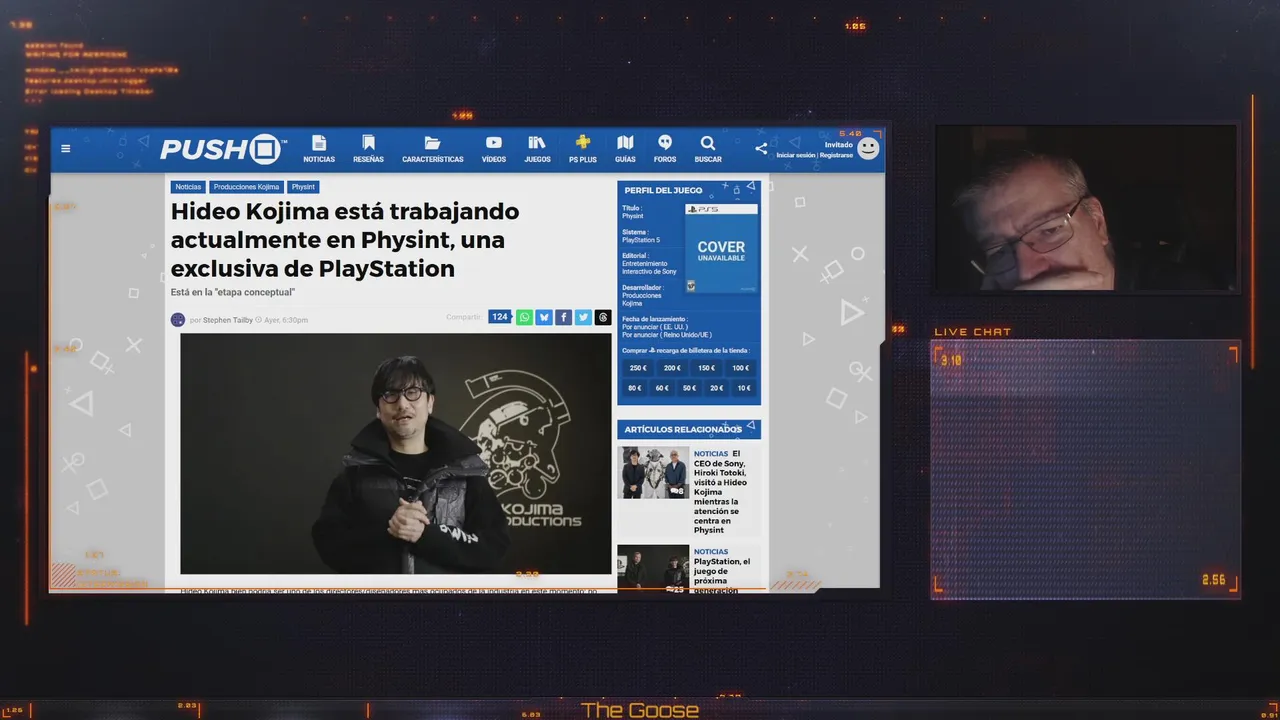Viewport: 1280px width, 720px height.
Task: Select the 50 € wallet top-up
Action: (689, 388)
